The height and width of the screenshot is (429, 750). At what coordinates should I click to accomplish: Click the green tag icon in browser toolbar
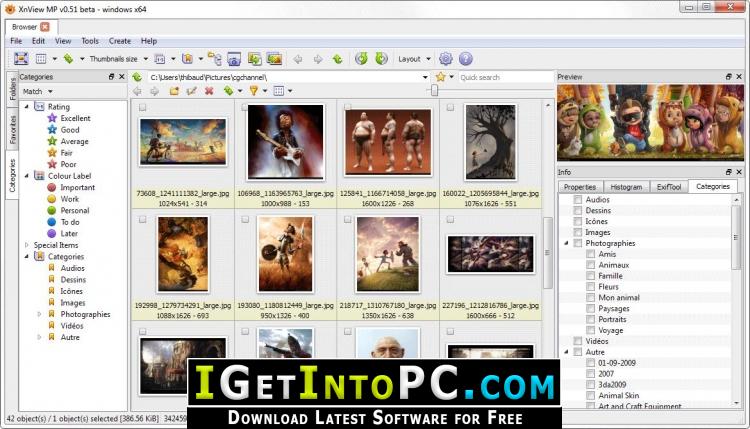point(229,91)
